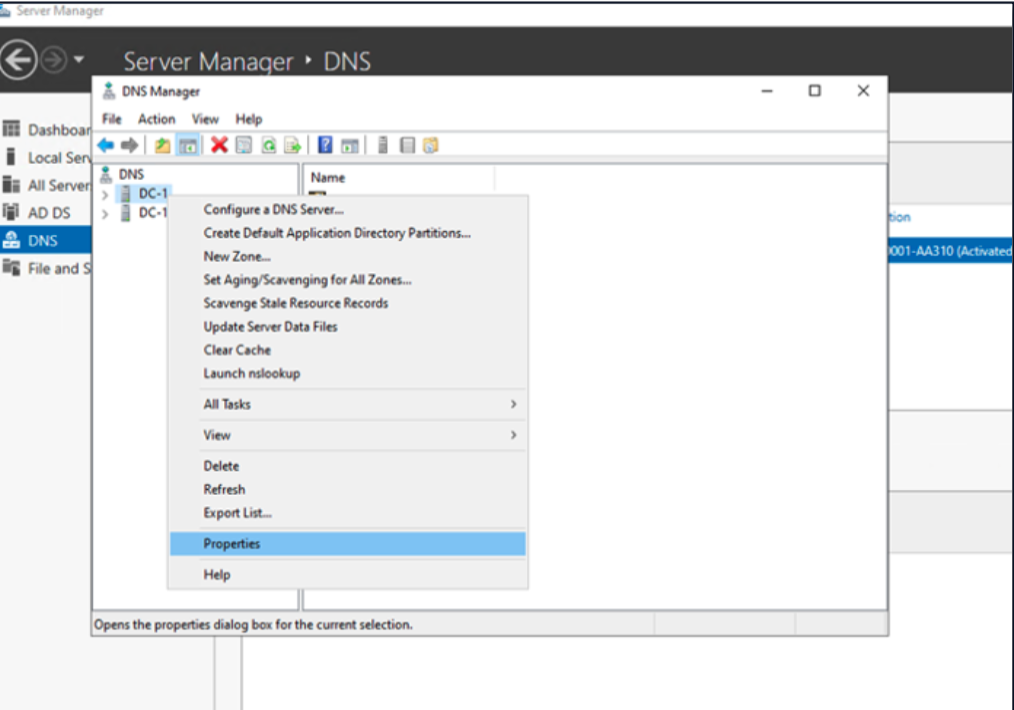
Task: Click the green Refresh toolbar icon
Action: click(x=268, y=146)
